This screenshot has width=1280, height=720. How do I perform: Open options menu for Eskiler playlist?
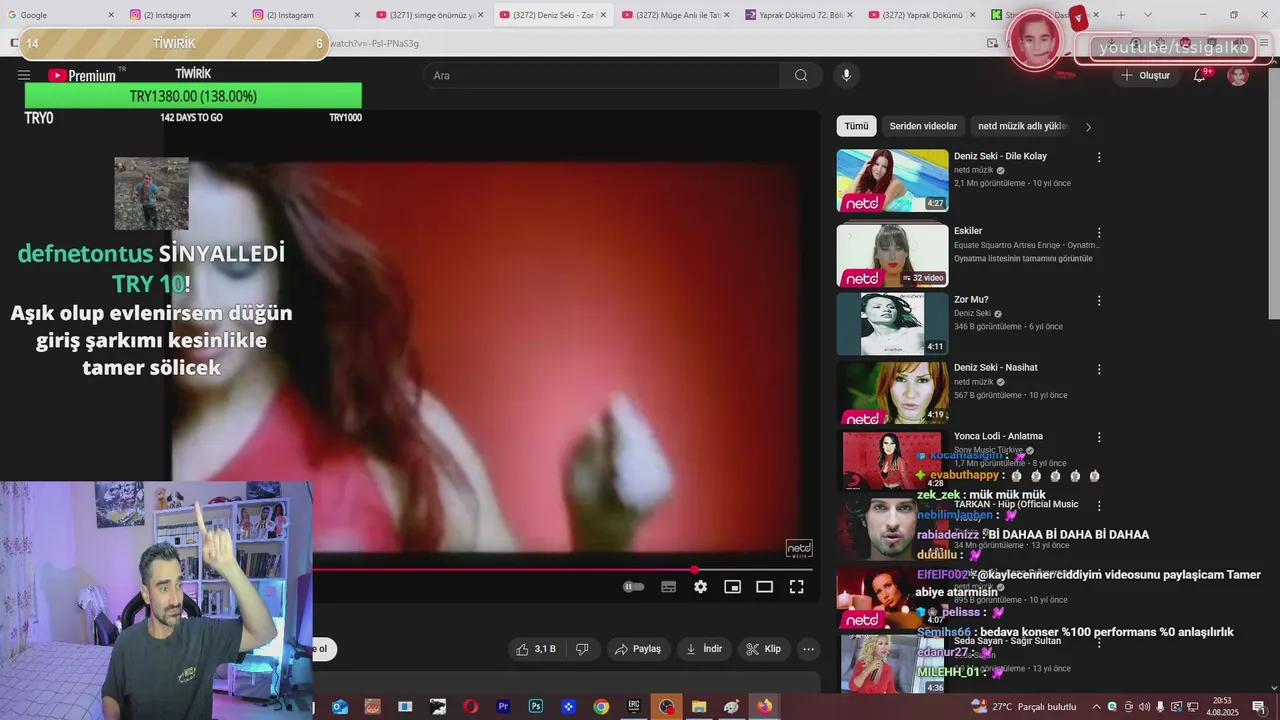pyautogui.click(x=1099, y=232)
